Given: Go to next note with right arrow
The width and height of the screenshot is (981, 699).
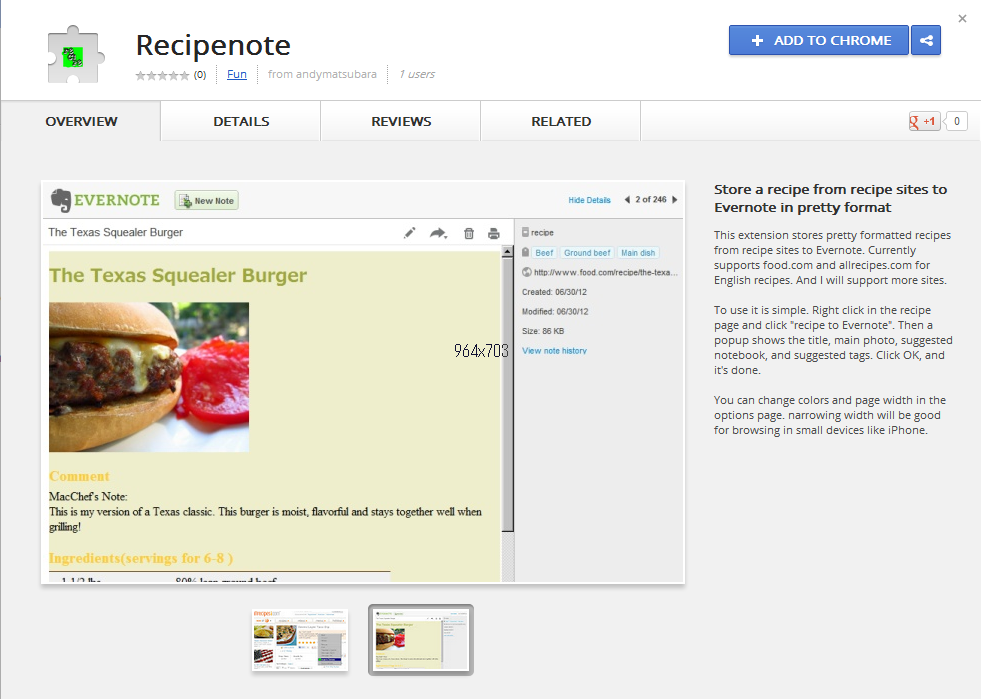Looking at the screenshot, I should [x=674, y=200].
